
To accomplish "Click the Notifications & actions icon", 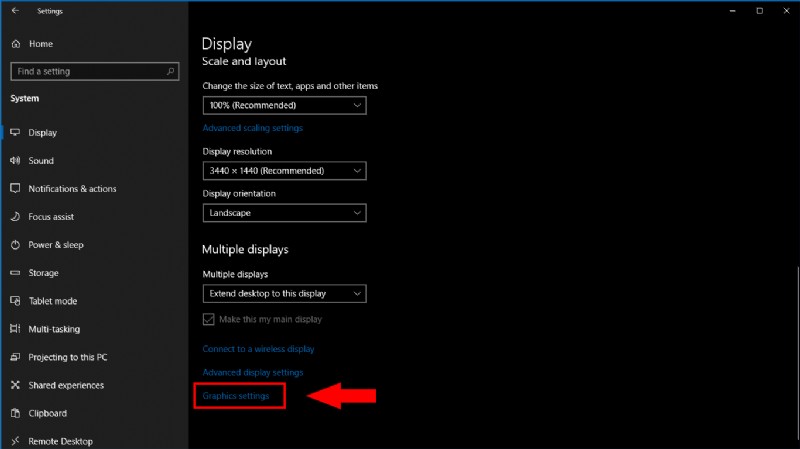I will pyautogui.click(x=15, y=189).
